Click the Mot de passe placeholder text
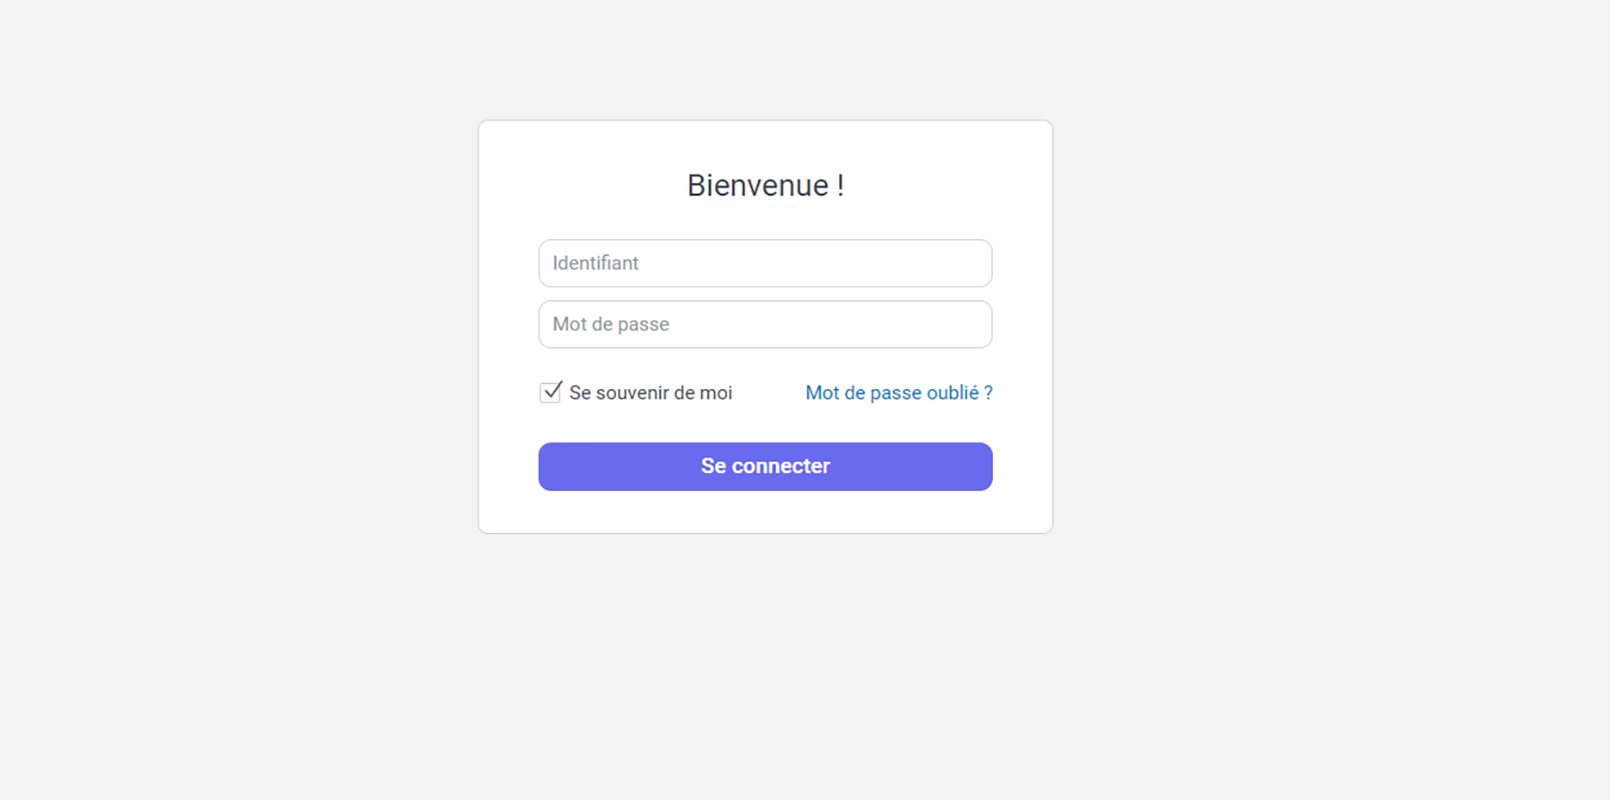Screen dimensions: 1610x800 pyautogui.click(x=611, y=324)
